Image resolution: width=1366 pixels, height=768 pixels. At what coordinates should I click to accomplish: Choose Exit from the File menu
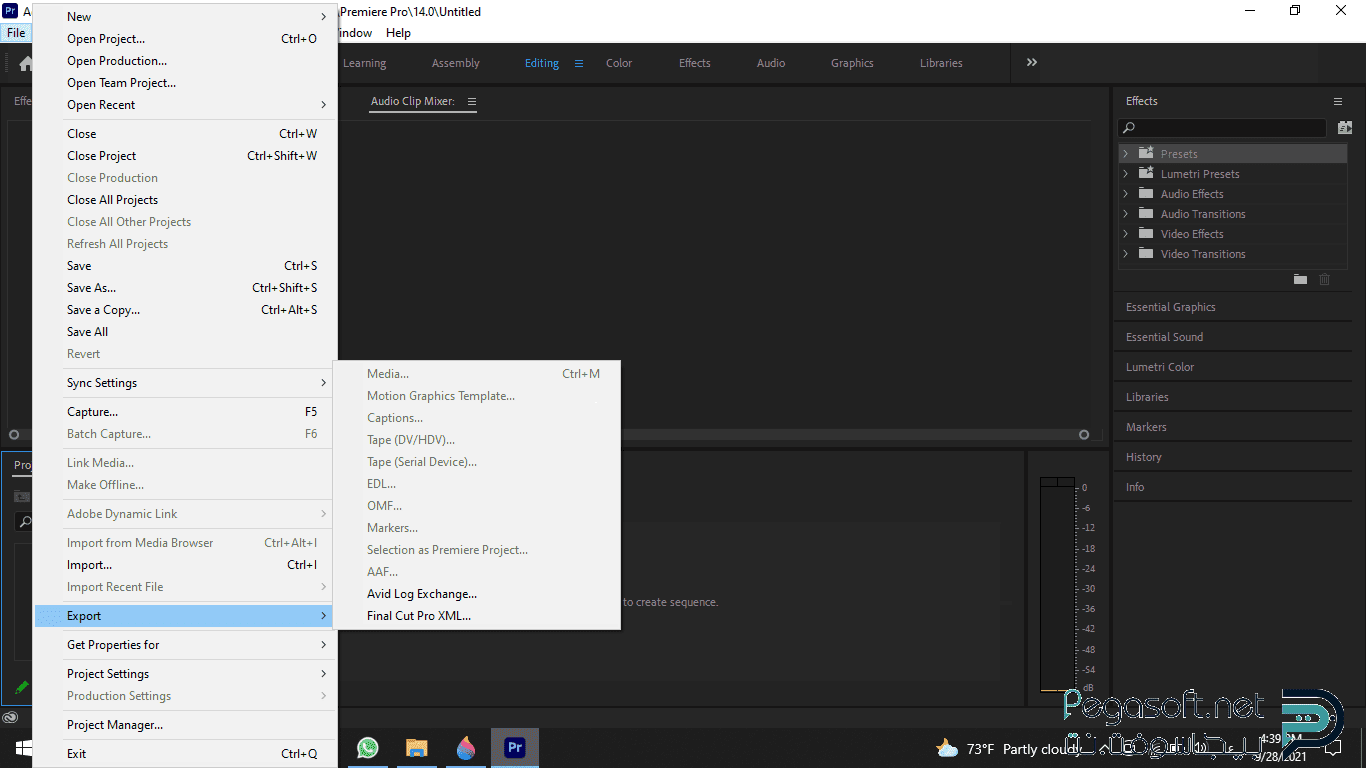tap(185, 754)
